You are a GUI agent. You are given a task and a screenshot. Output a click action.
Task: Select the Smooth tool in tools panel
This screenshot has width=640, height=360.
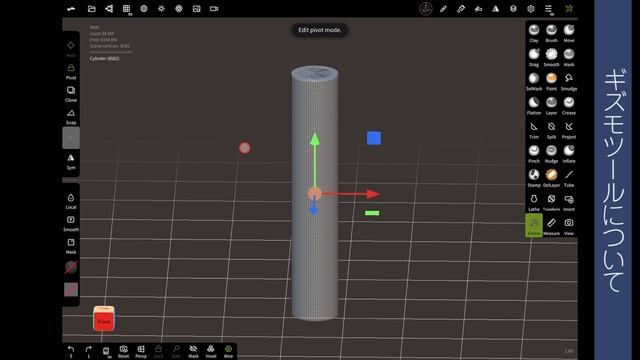coord(551,57)
